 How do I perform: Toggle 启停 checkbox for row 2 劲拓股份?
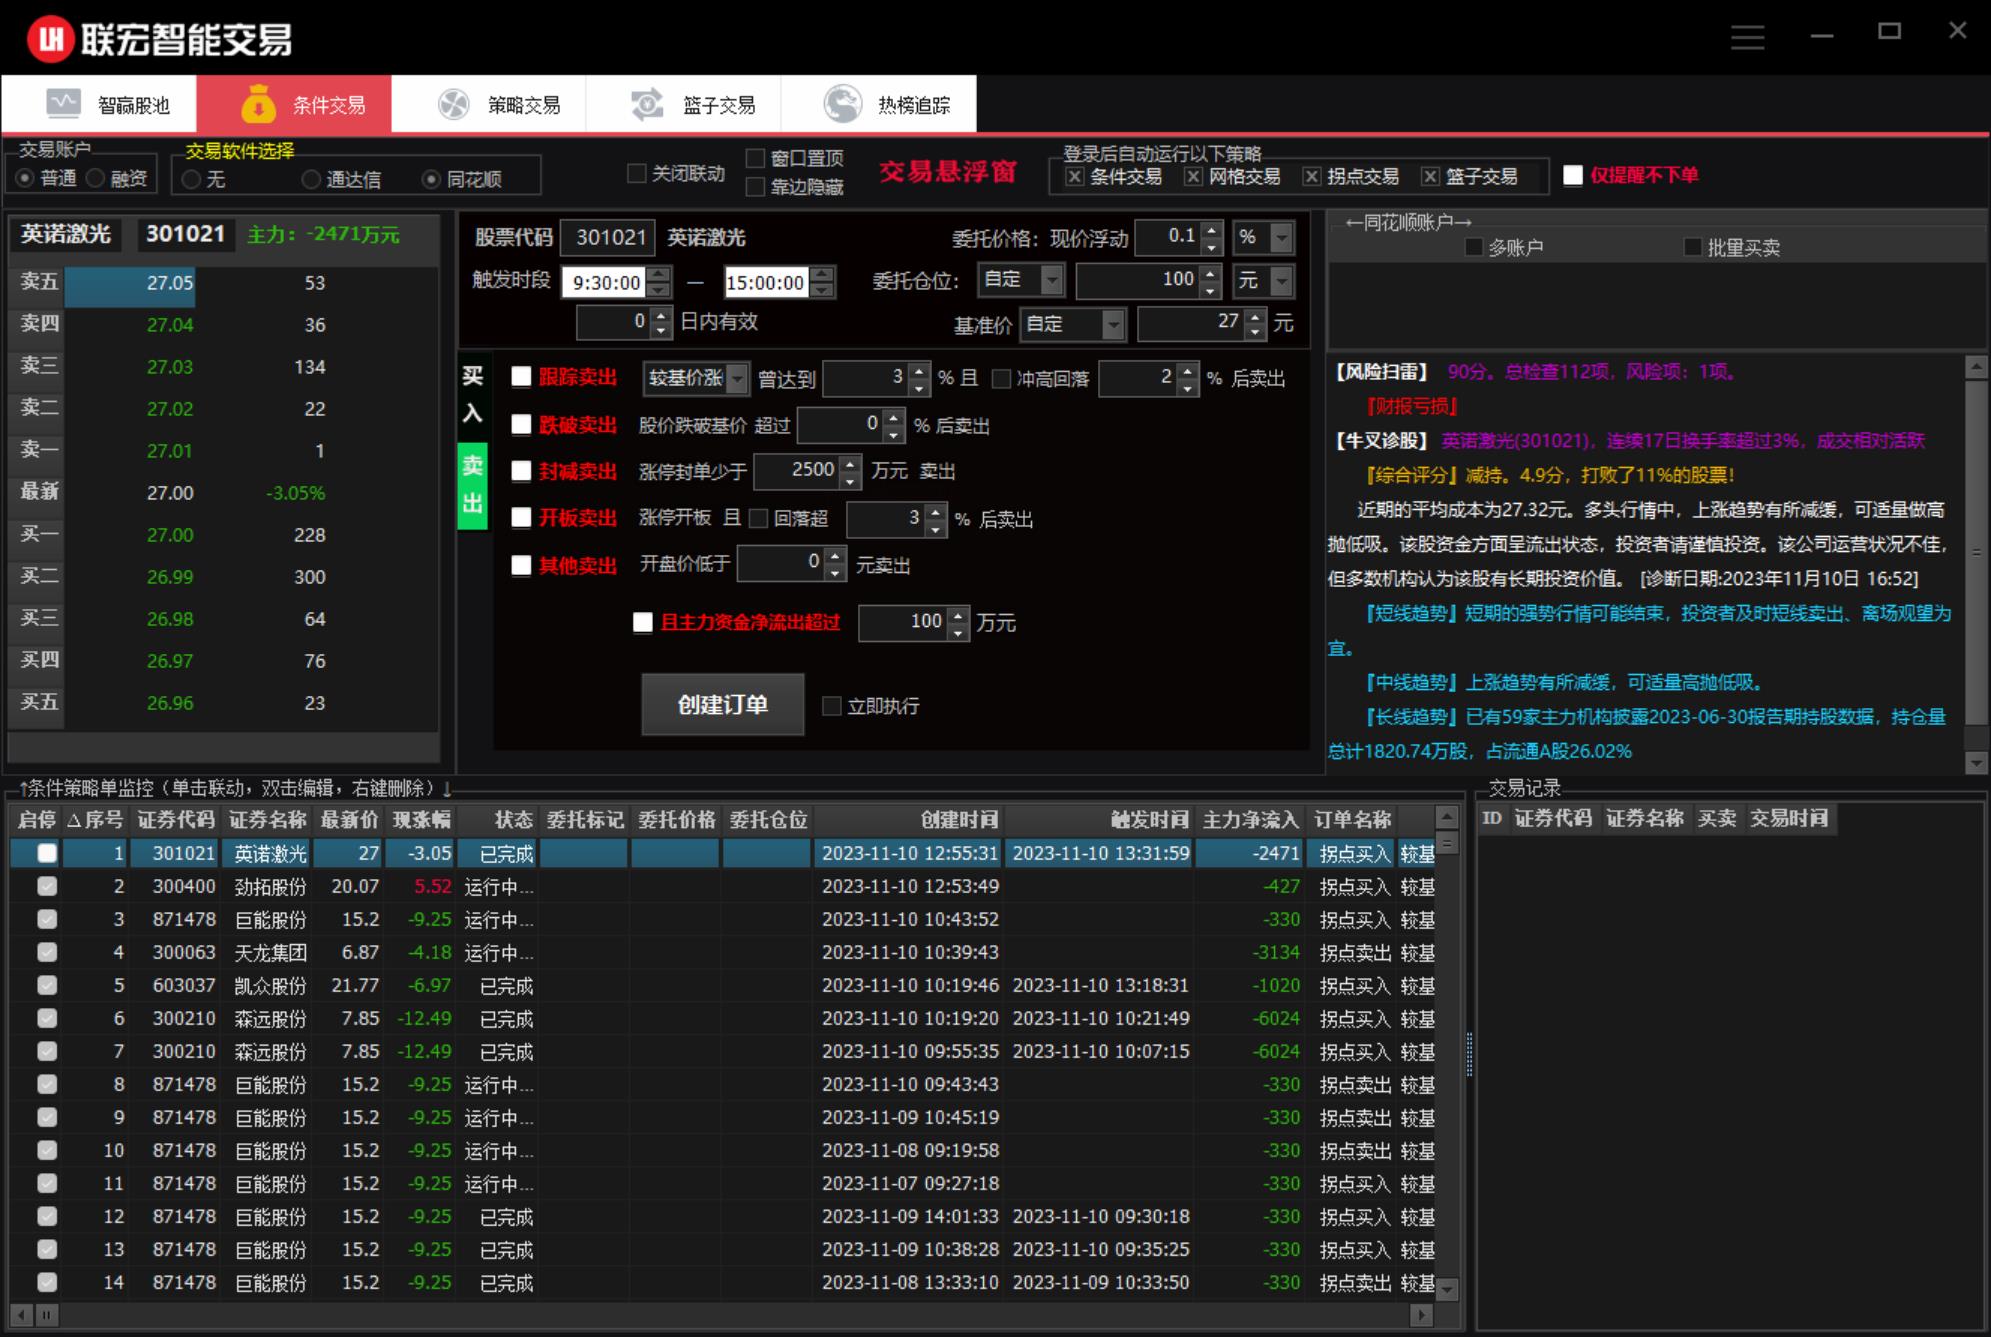tap(47, 886)
